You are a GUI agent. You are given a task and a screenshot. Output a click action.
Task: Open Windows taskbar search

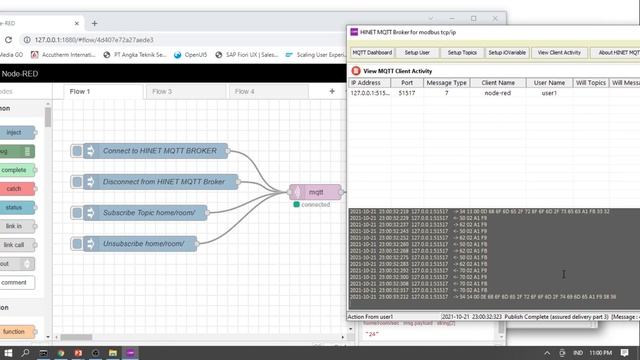click(25, 353)
